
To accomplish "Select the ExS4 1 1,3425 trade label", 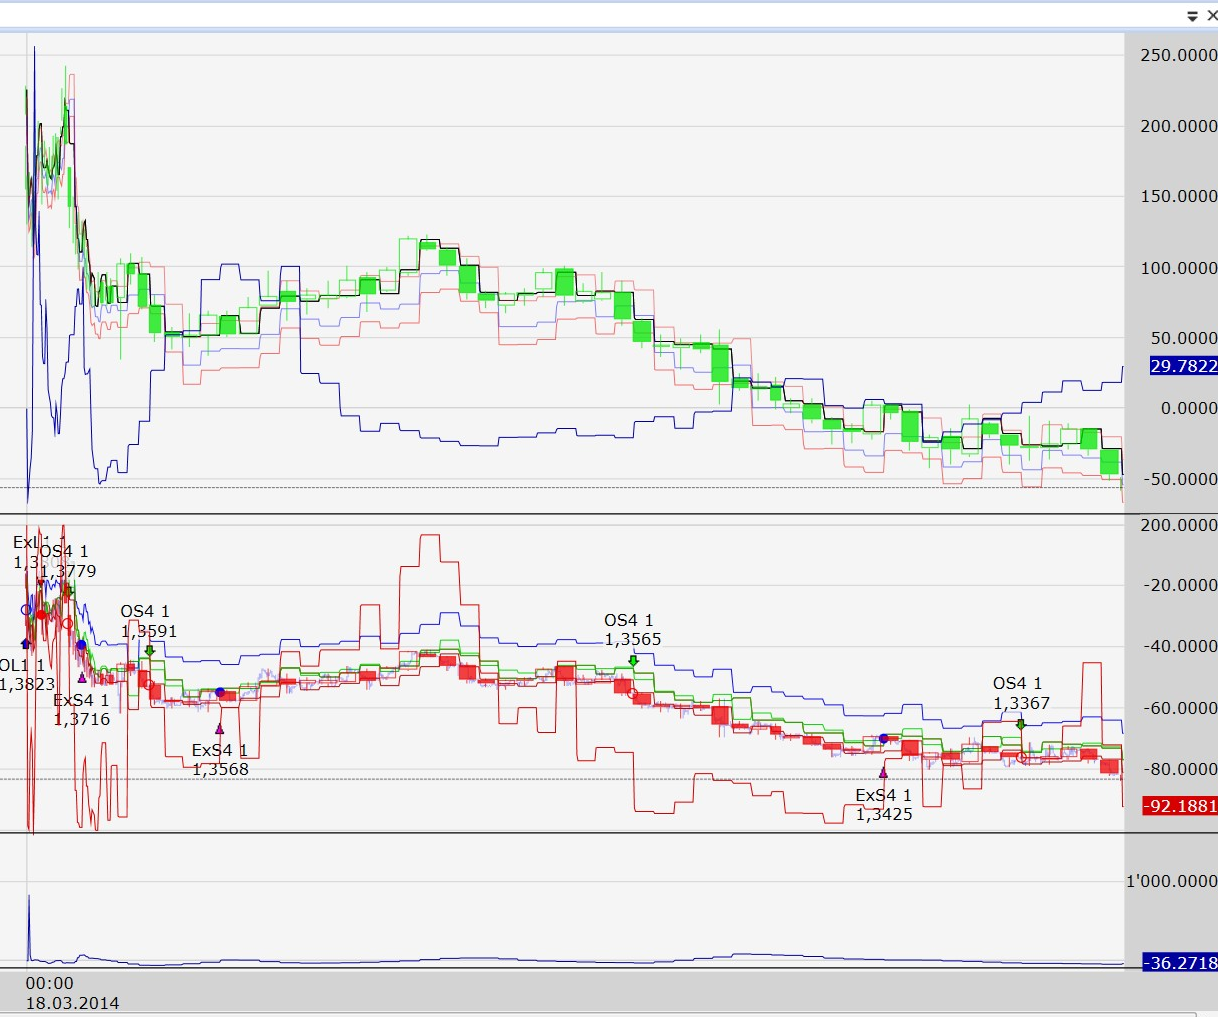I will pos(884,804).
